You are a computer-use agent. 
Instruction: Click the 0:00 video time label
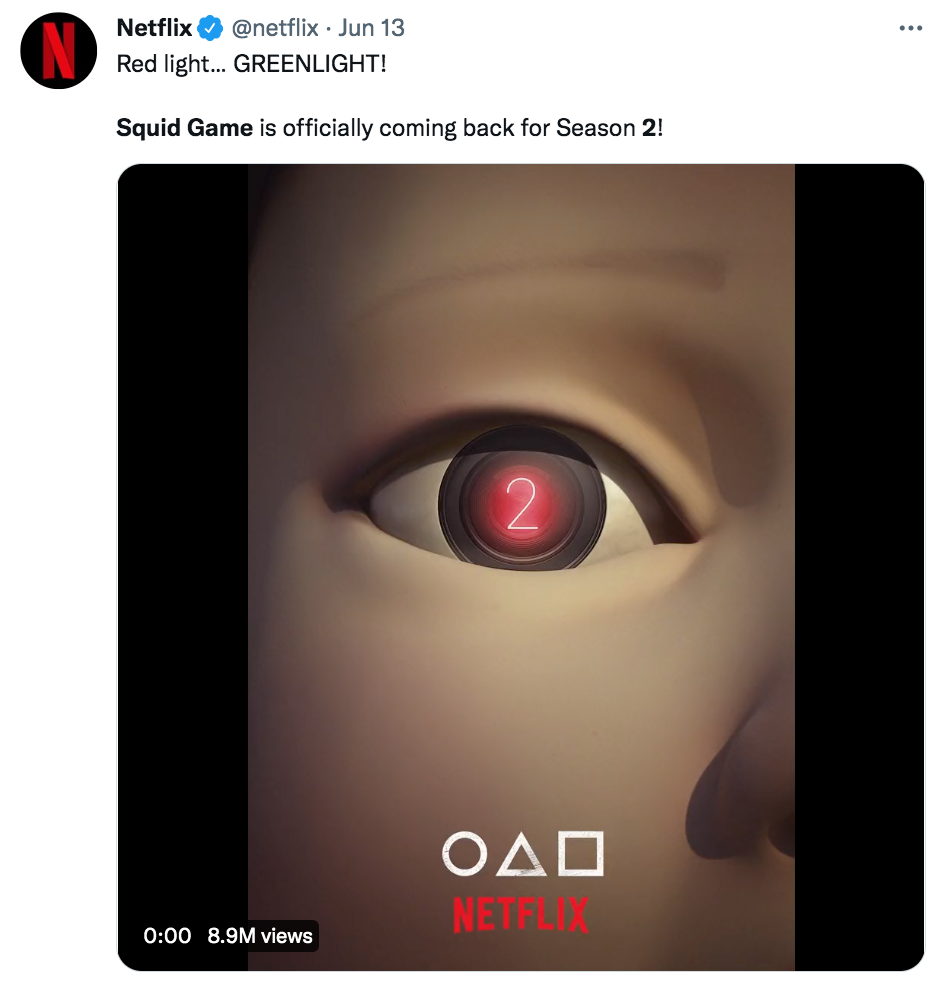click(x=167, y=936)
